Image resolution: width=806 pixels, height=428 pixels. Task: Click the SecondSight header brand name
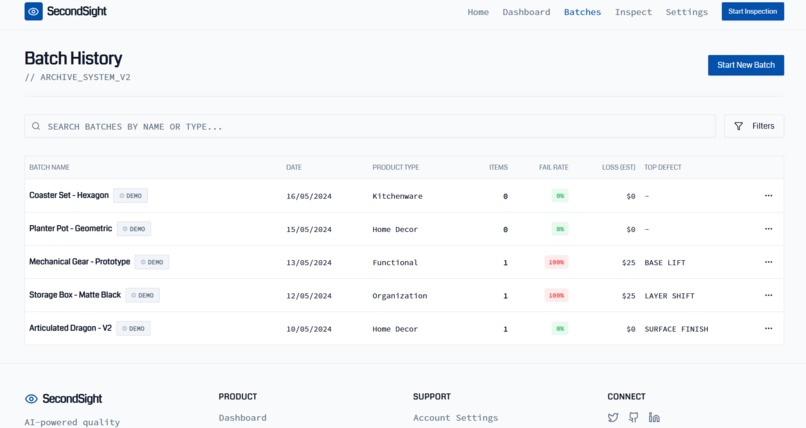(x=77, y=11)
